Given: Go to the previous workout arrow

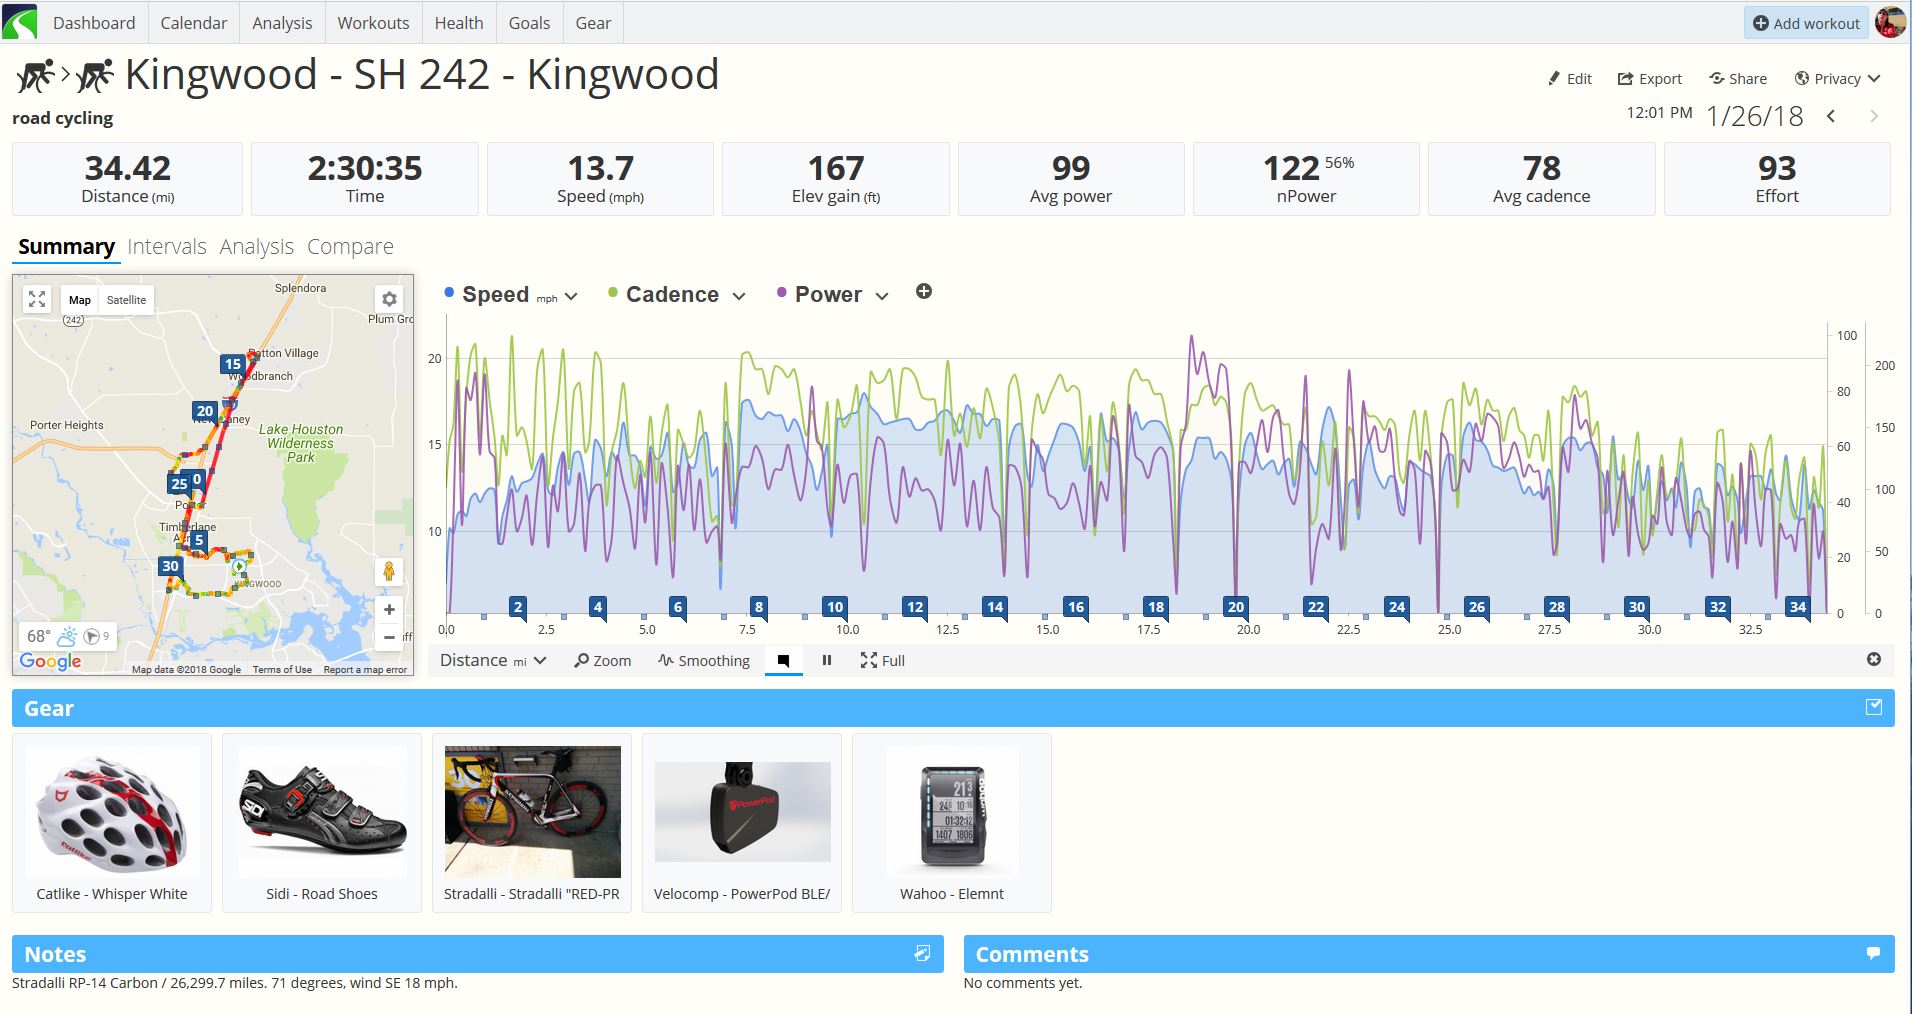Looking at the screenshot, I should (1831, 116).
